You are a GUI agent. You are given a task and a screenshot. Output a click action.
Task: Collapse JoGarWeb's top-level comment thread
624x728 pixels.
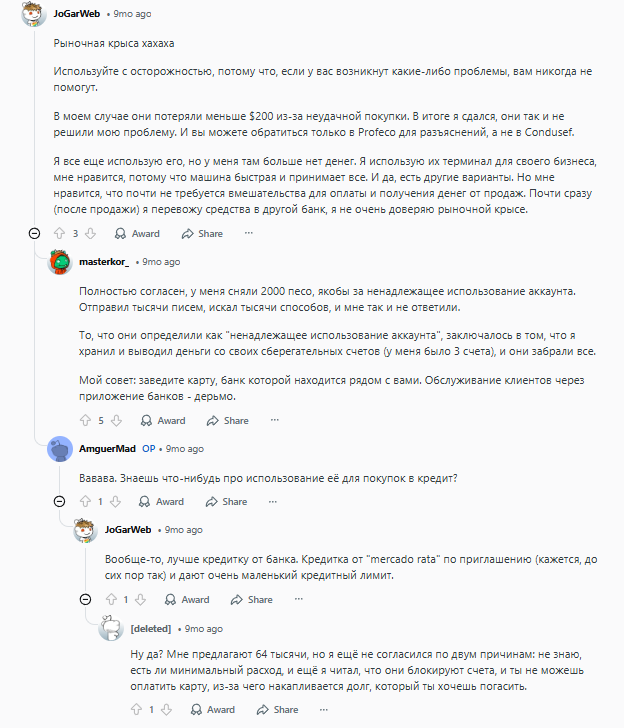click(35, 233)
